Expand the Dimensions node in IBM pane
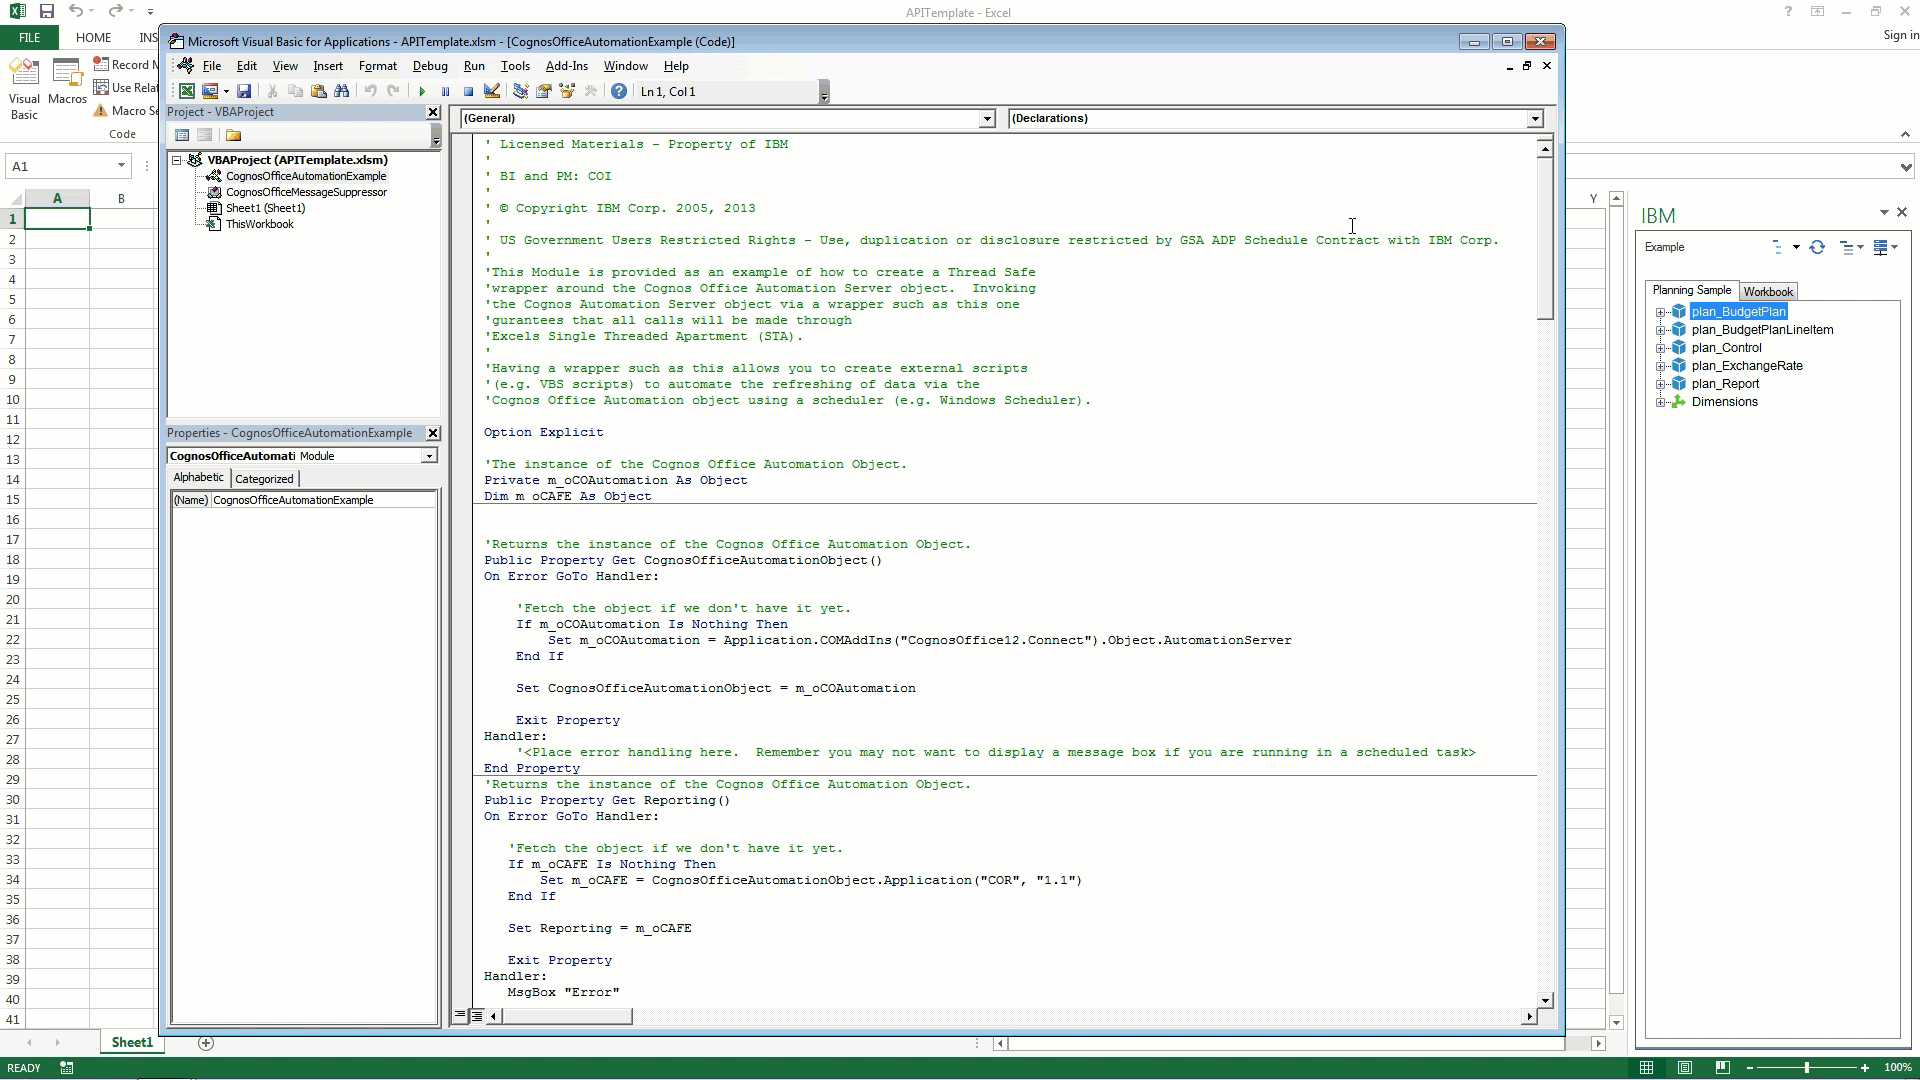The height and width of the screenshot is (1080, 1920). [1661, 402]
